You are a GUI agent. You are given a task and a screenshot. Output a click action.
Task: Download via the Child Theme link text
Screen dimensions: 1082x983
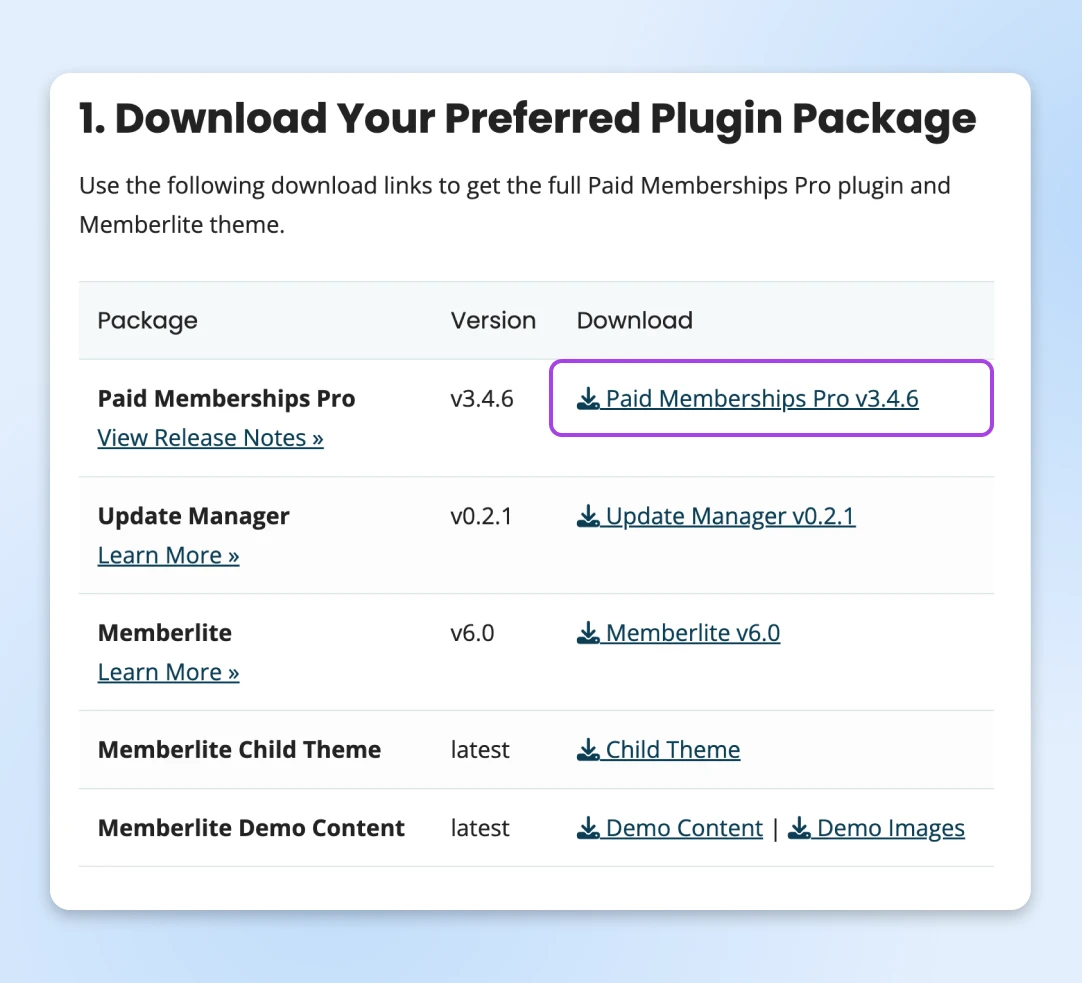pos(673,750)
